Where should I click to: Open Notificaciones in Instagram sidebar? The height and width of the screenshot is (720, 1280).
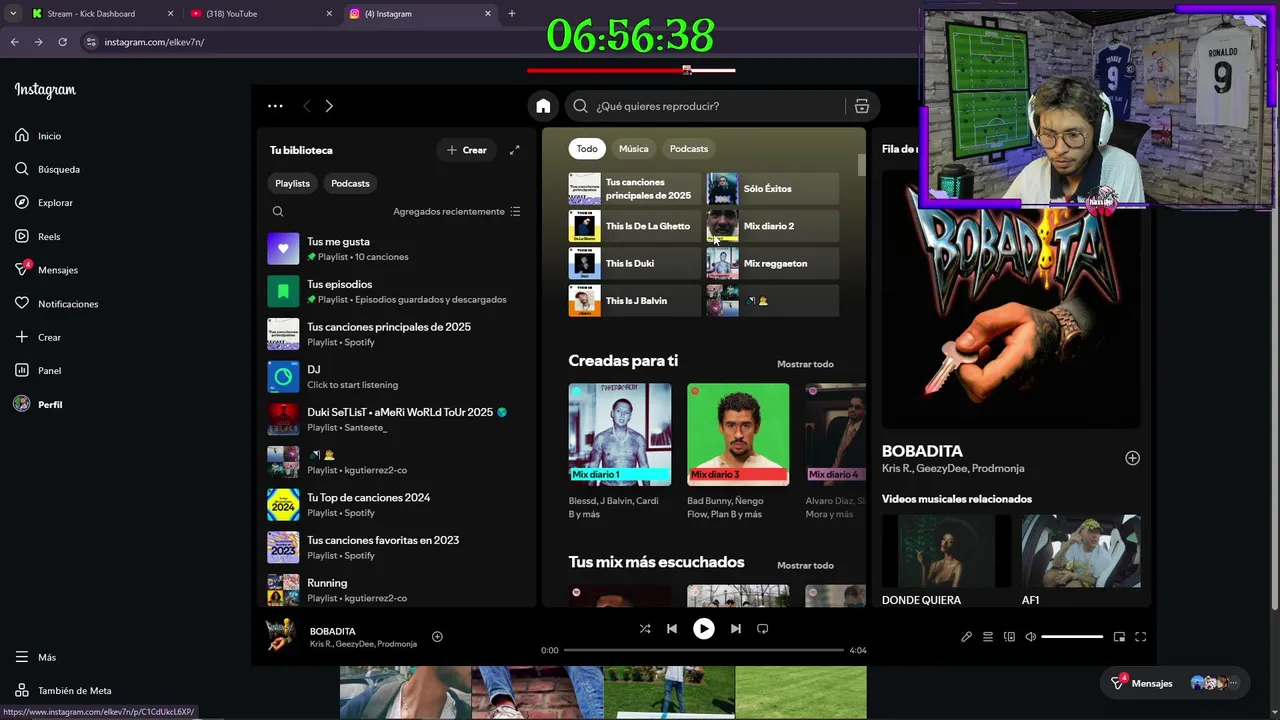coord(56,304)
